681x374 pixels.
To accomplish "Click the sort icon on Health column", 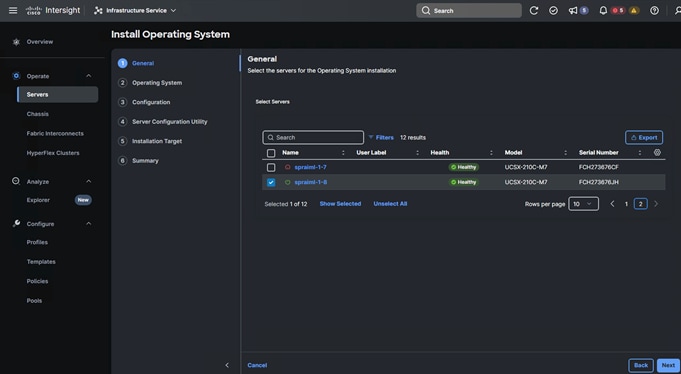I will [491, 152].
